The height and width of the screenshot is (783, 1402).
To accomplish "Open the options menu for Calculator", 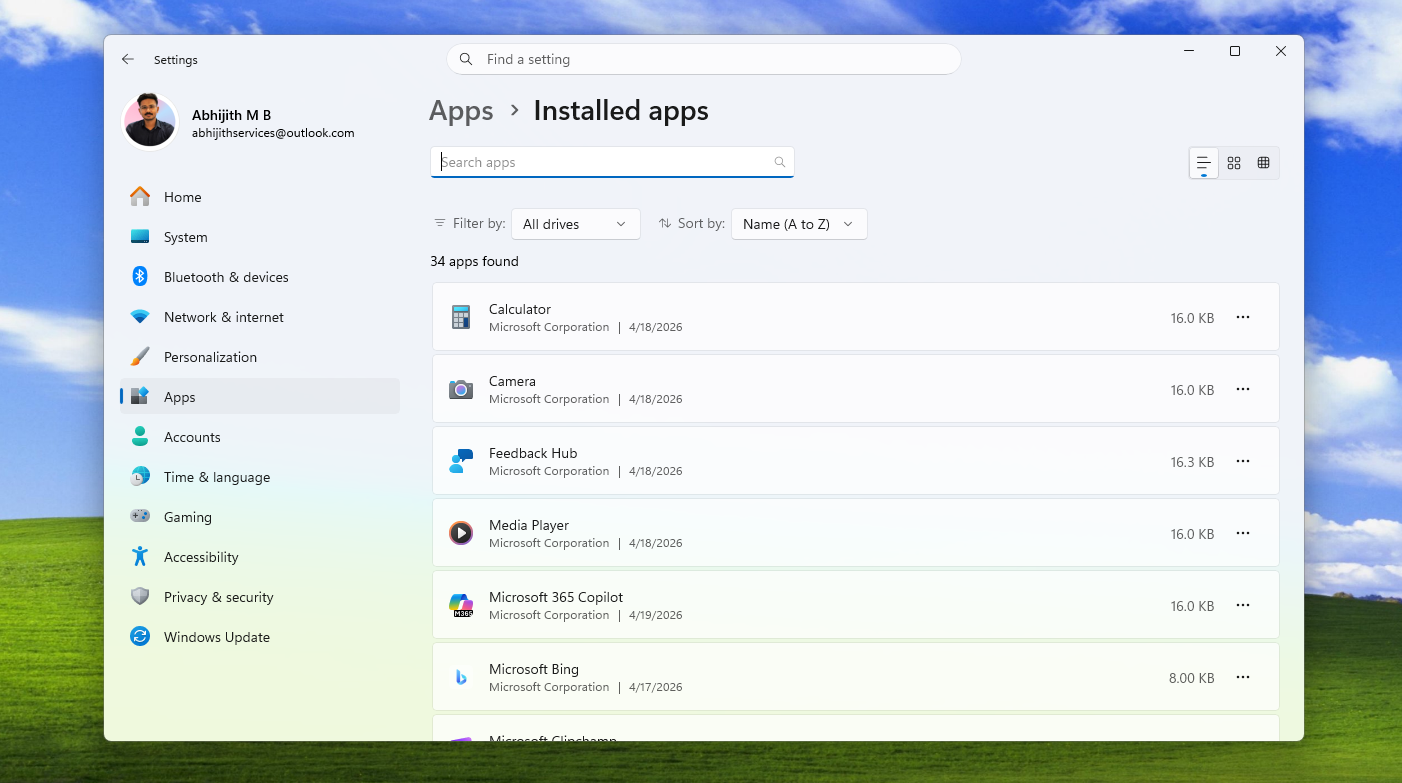I will coord(1242,317).
